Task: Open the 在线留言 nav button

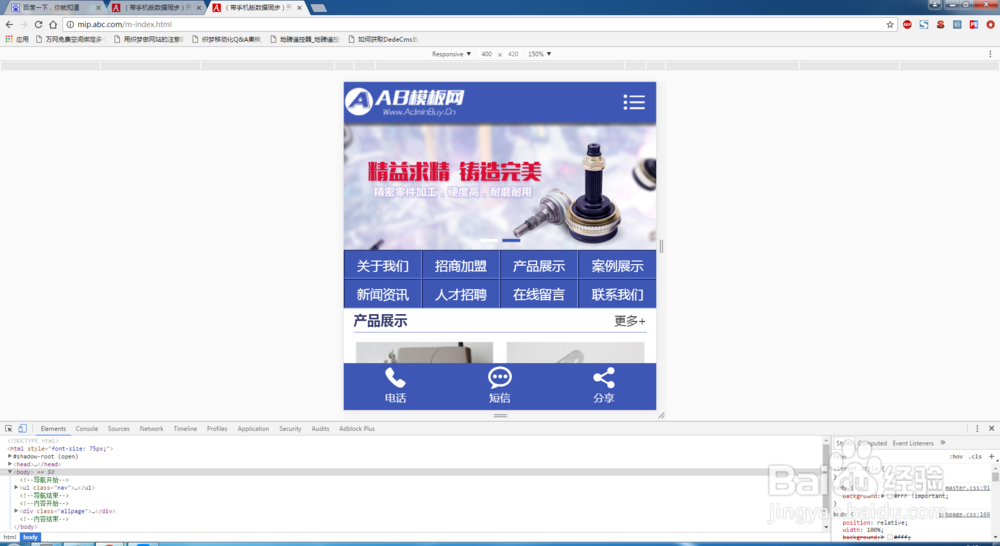Action: 539,294
